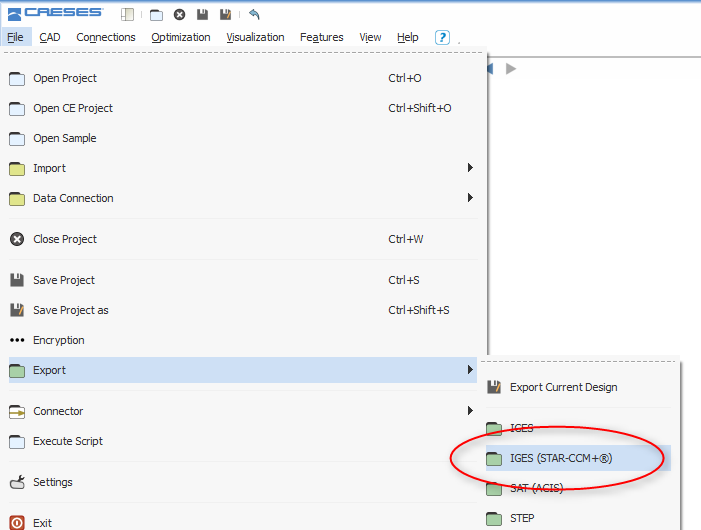This screenshot has width=701, height=530.
Task: Click the X circle icon beside Close Project
Action: coord(17,239)
